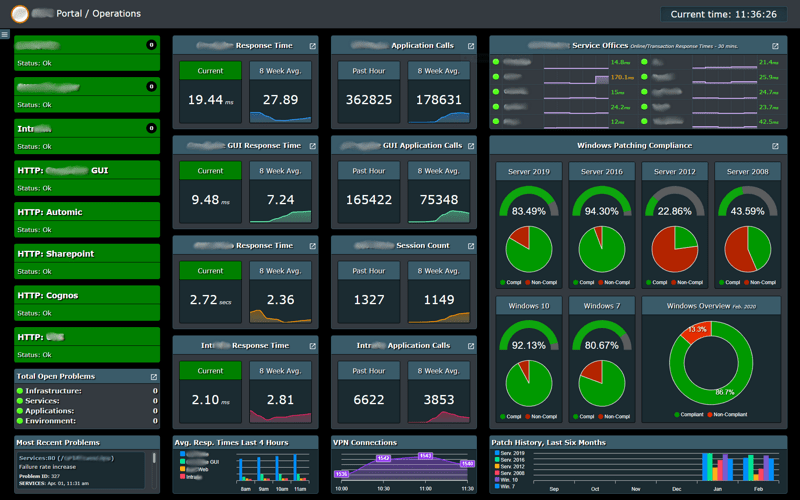Pop out the Service Offices panel
The height and width of the screenshot is (500, 800).
pyautogui.click(x=776, y=46)
